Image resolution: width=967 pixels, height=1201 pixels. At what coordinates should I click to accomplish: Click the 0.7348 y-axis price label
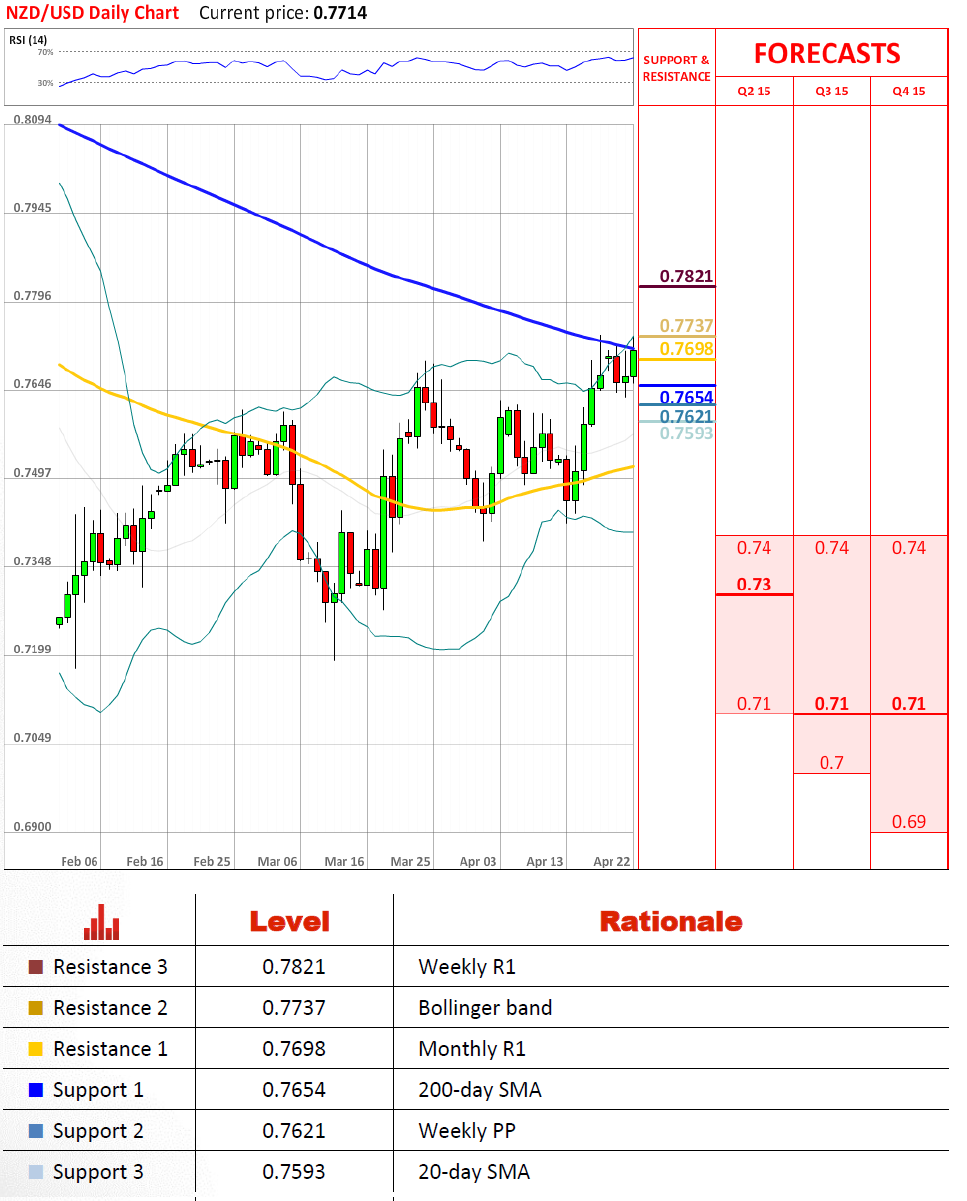pos(32,562)
